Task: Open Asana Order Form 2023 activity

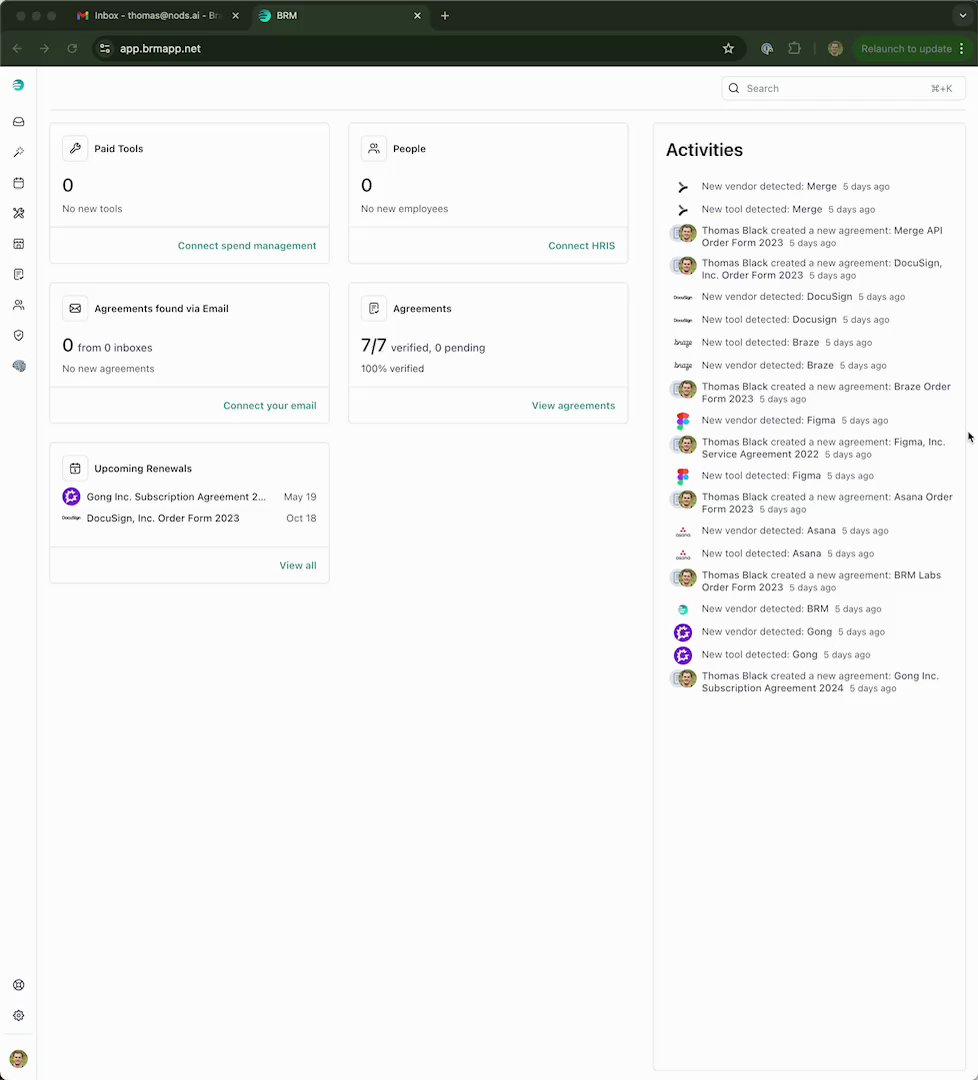Action: pos(826,503)
